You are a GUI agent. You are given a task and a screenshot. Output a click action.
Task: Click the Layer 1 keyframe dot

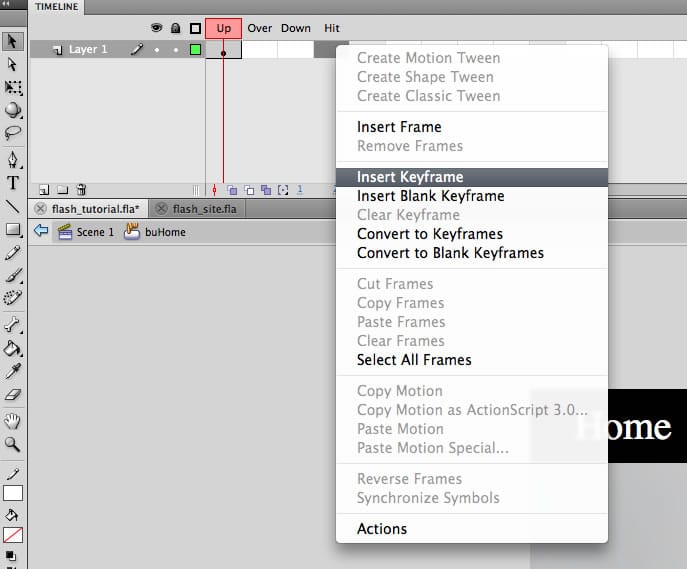pos(223,53)
